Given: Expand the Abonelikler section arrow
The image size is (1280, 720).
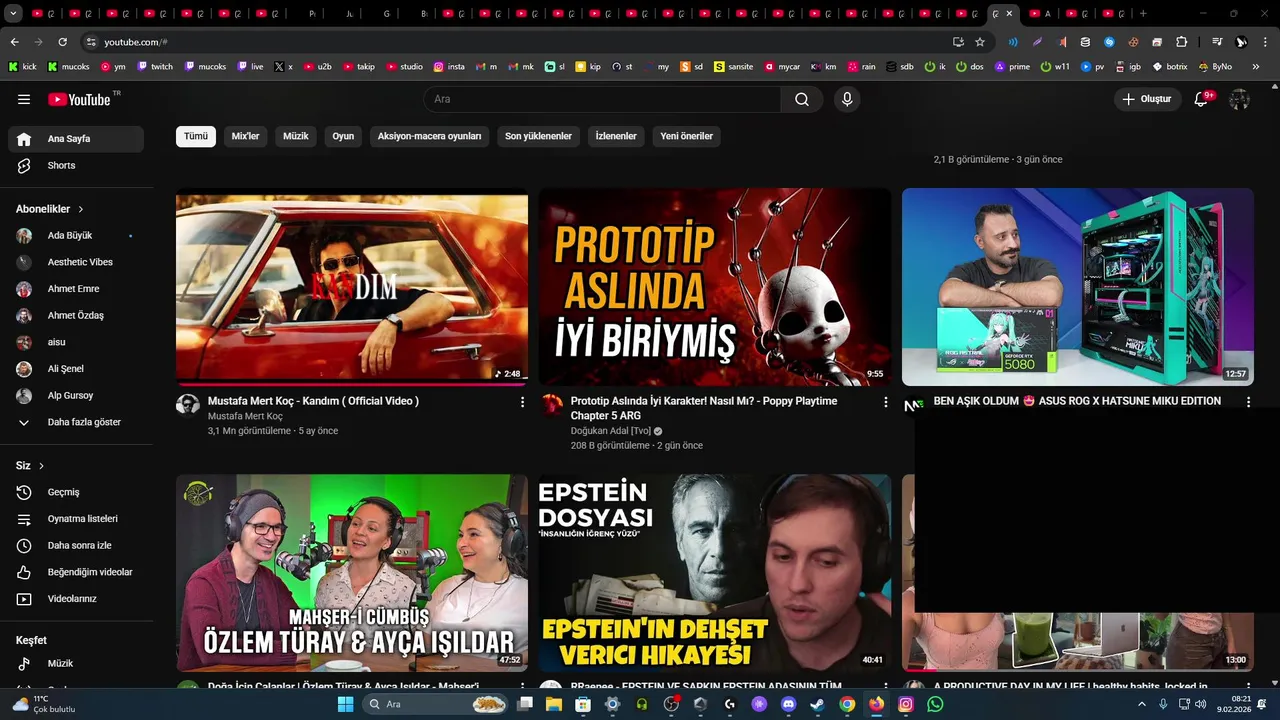Looking at the screenshot, I should point(81,209).
